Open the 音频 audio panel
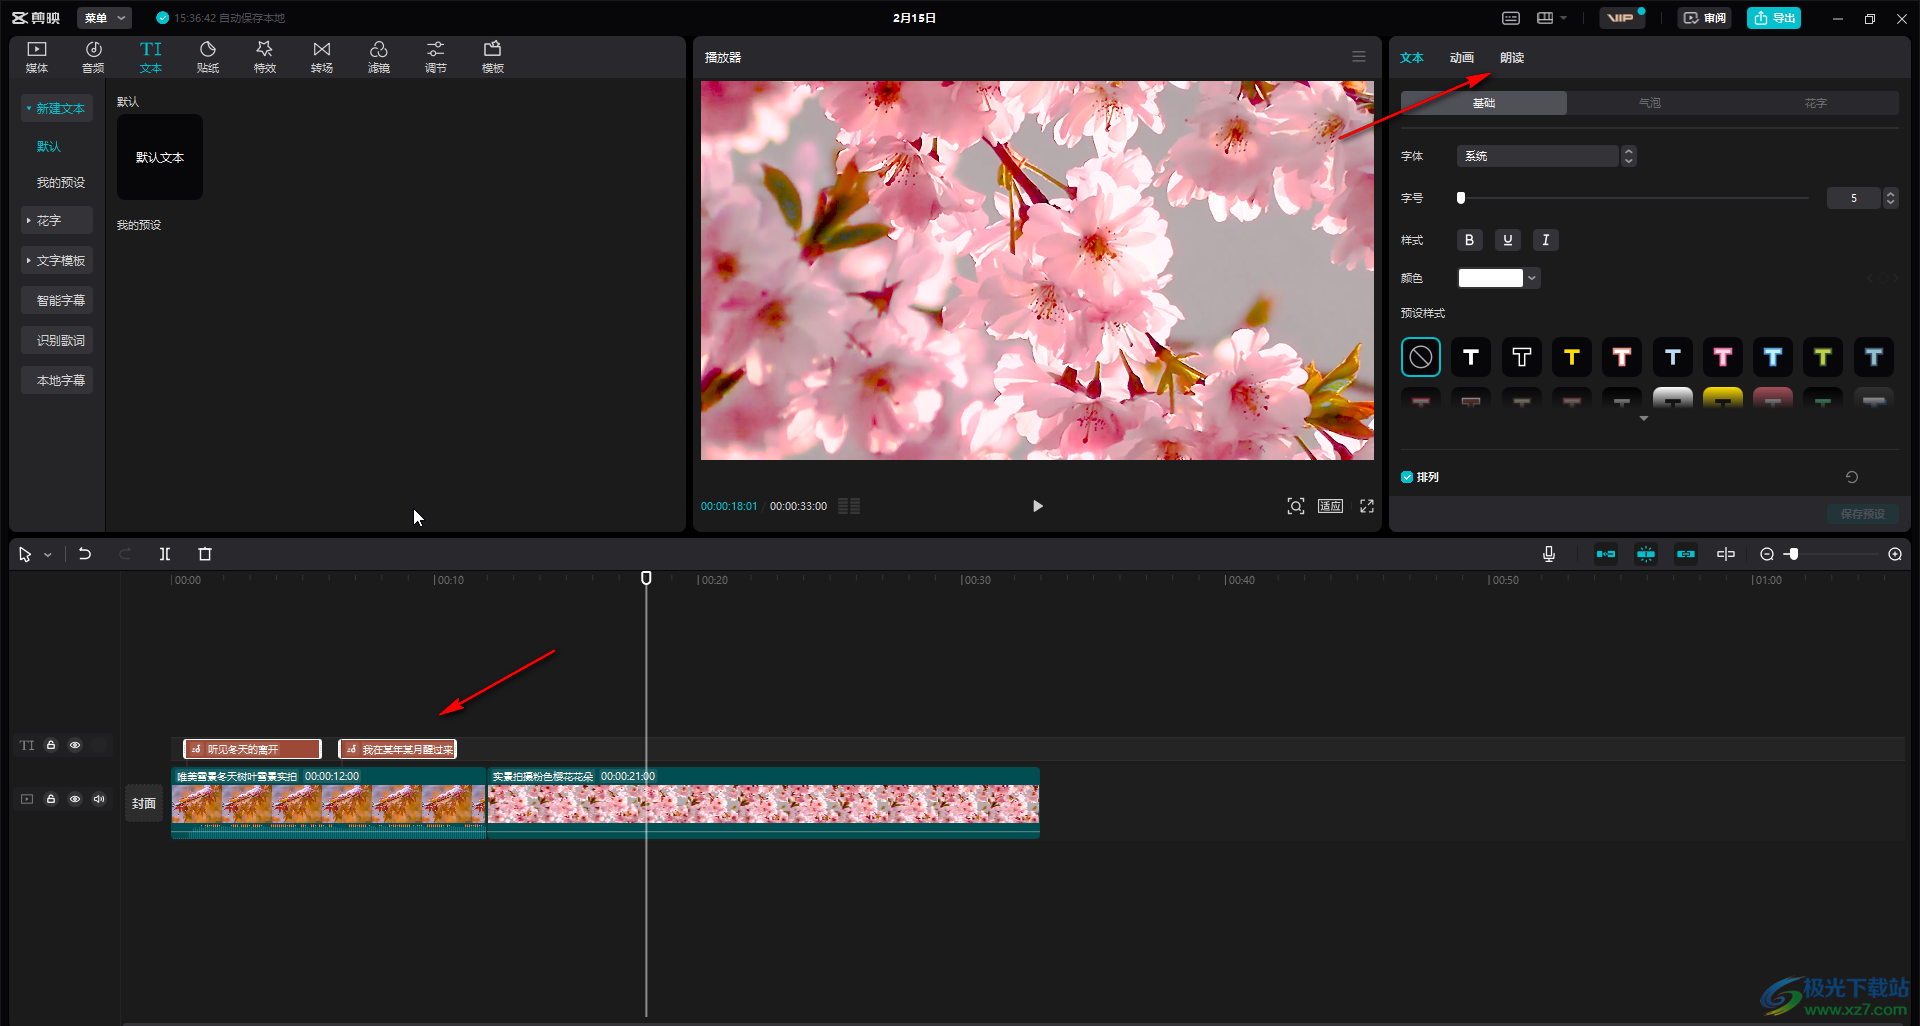Viewport: 1920px width, 1026px height. 93,57
